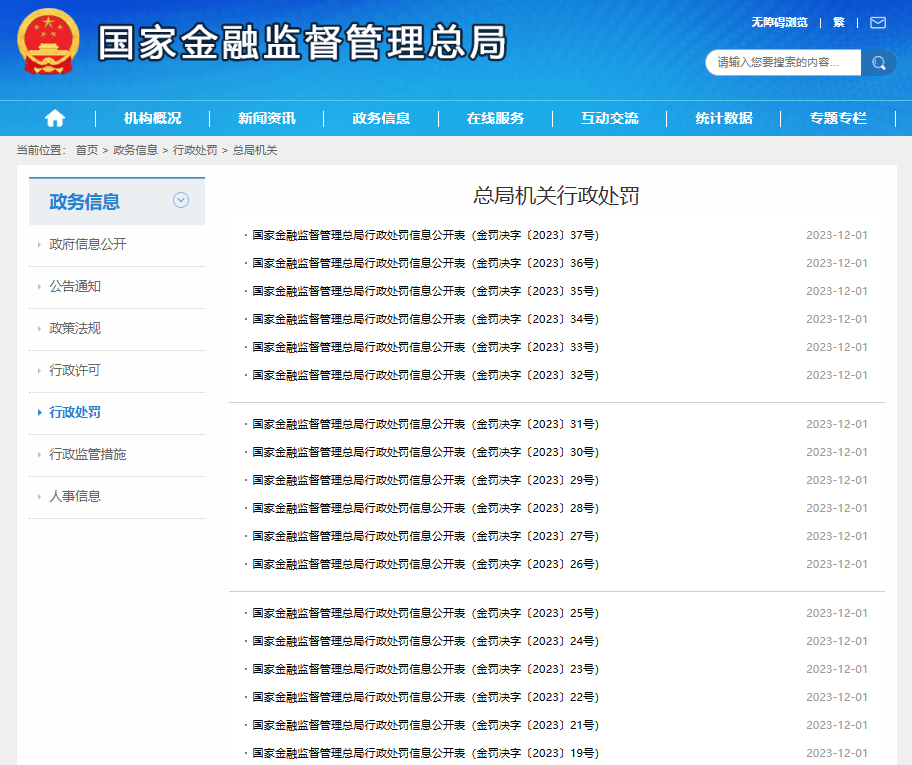The height and width of the screenshot is (765, 912).
Task: Click the home icon in the navigation bar
Action: pyautogui.click(x=54, y=118)
